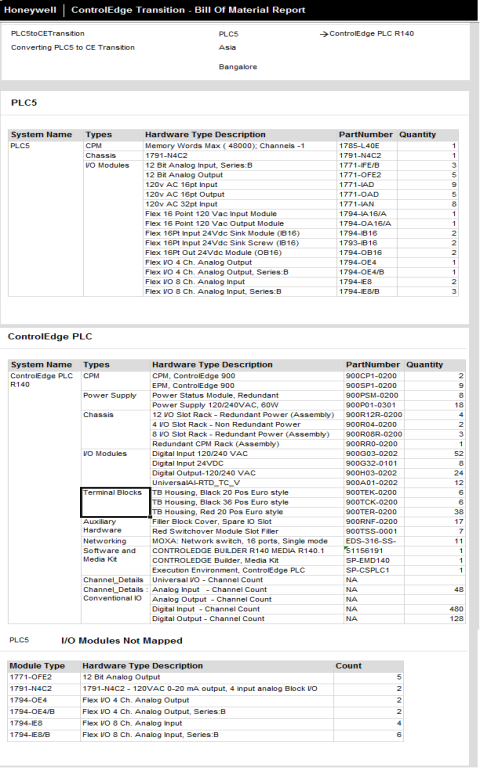Viewport: 480px width, 768px height.
Task: Click the 'Terminal Blocks' type cell
Action: [115, 502]
